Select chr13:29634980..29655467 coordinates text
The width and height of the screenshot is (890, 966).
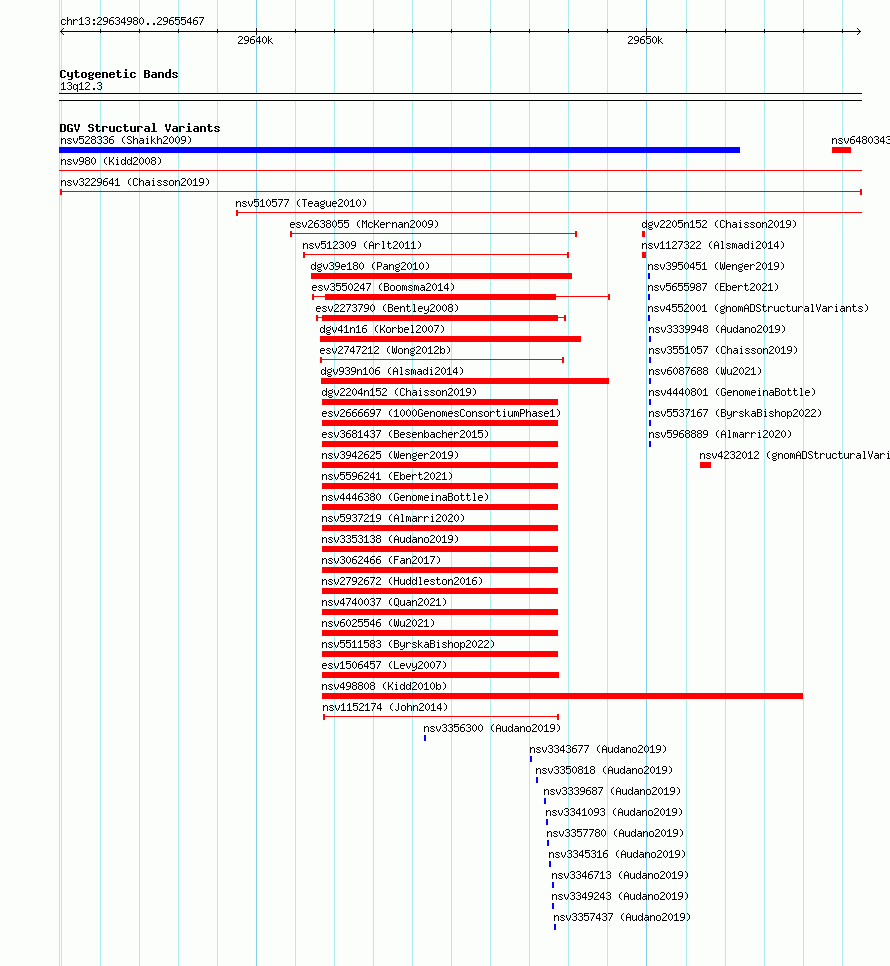pyautogui.click(x=132, y=21)
